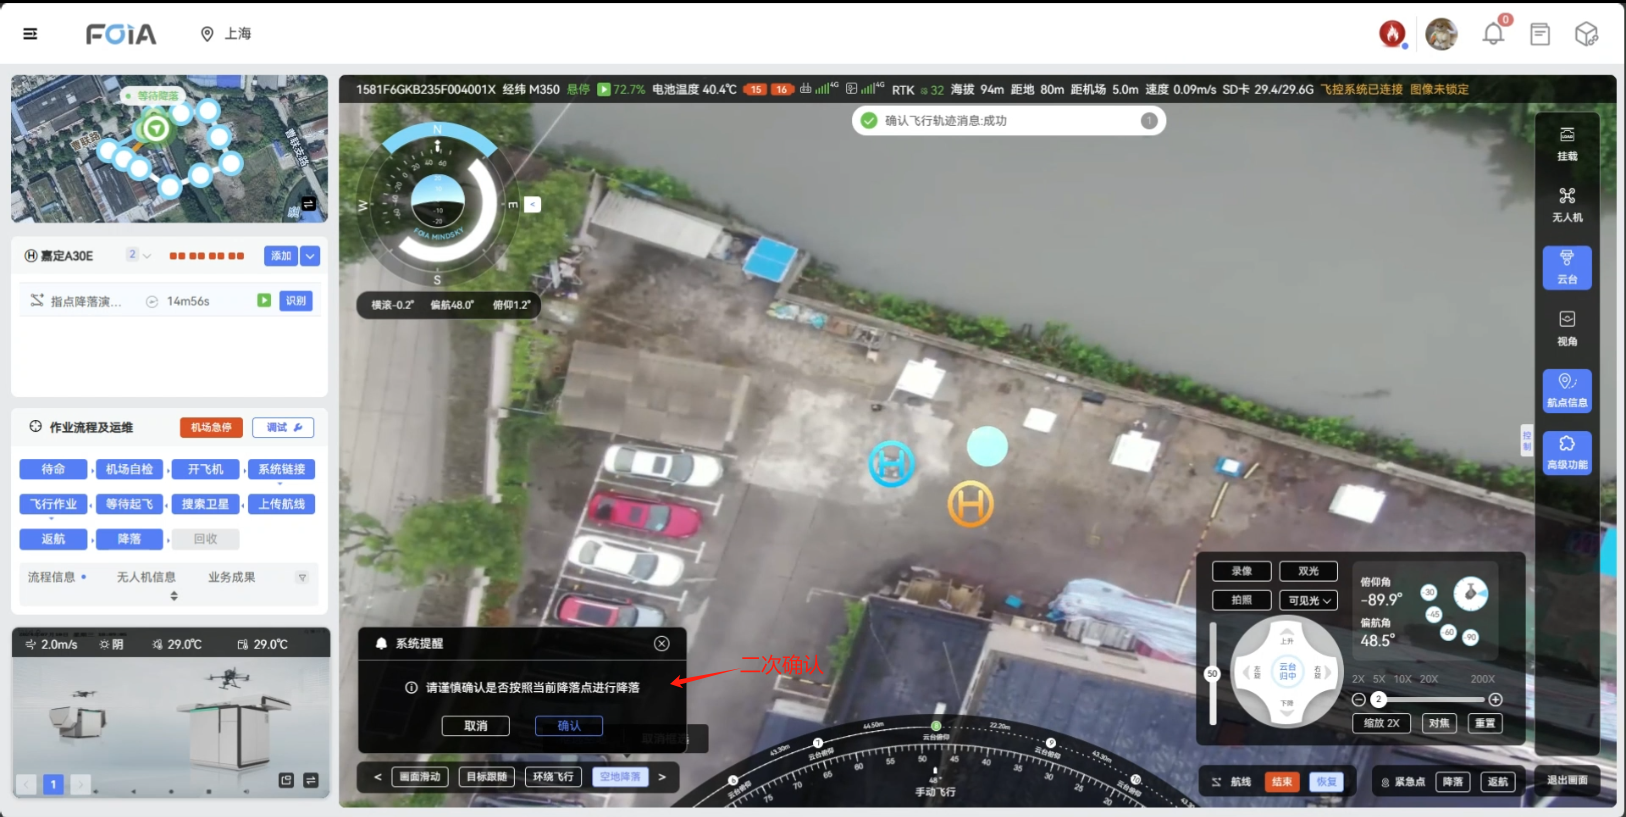Viewport: 1626px width, 817px height.
Task: Select the 环绕飞行 mode tab
Action: [x=553, y=777]
